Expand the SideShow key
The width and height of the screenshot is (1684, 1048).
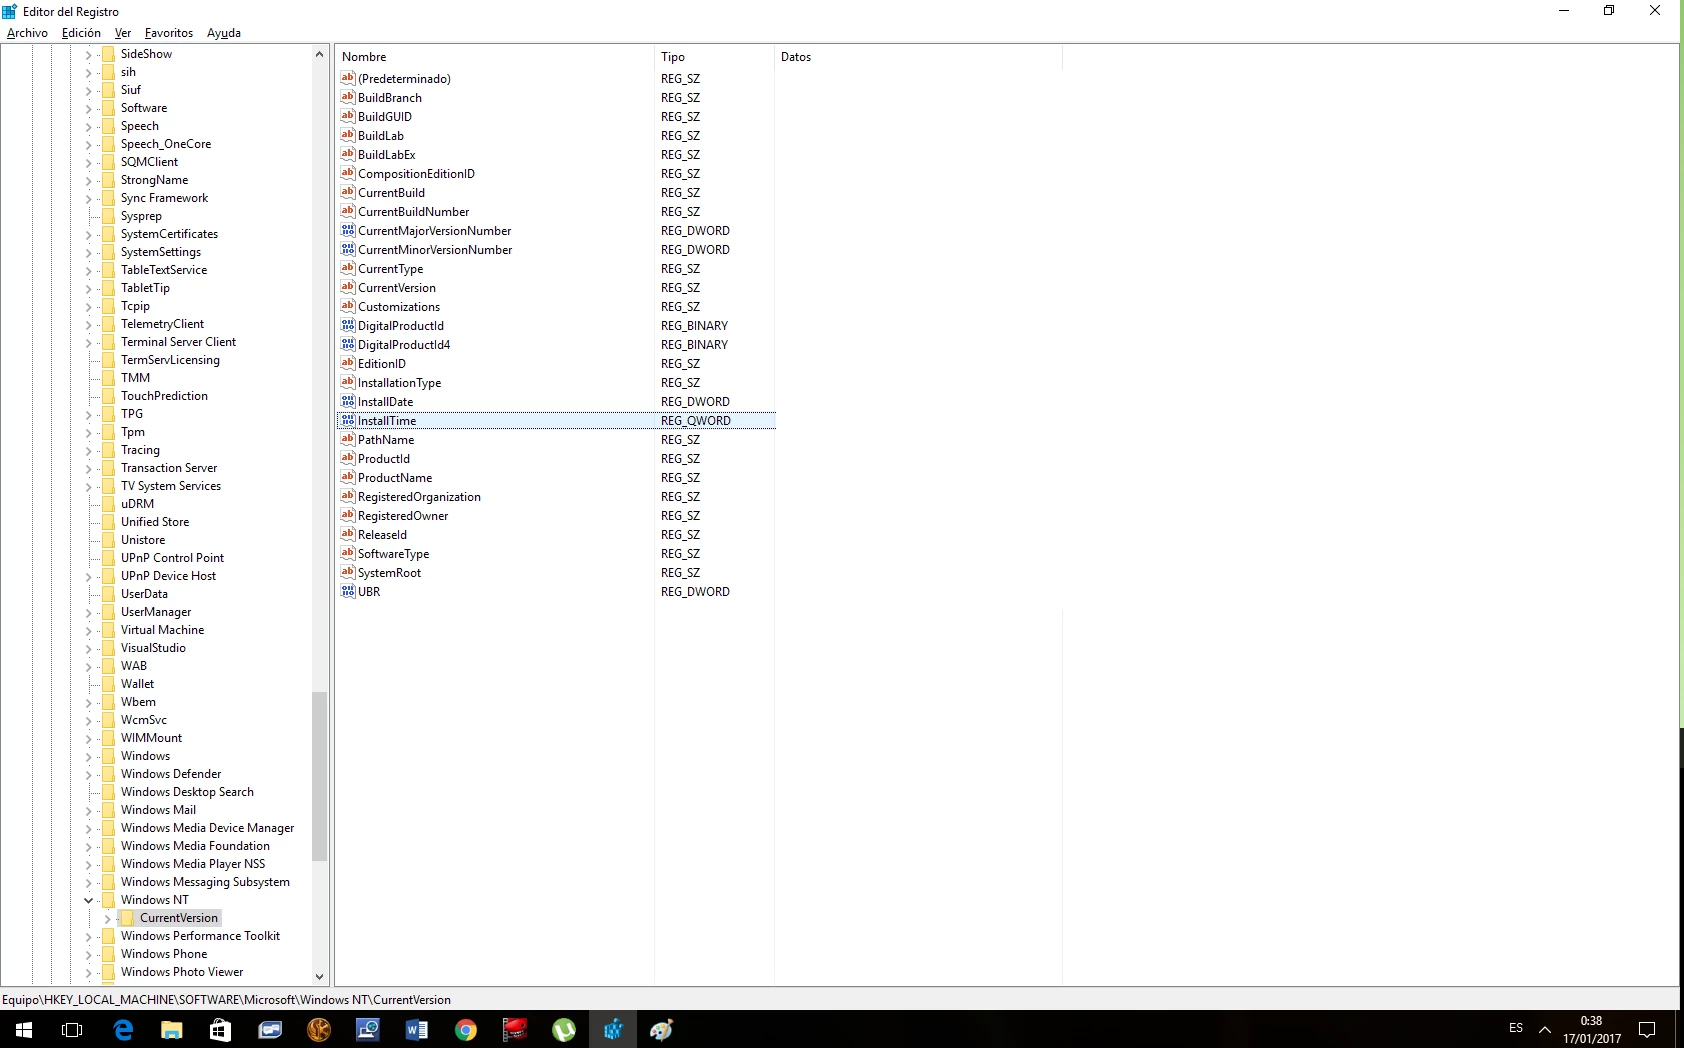(88, 54)
